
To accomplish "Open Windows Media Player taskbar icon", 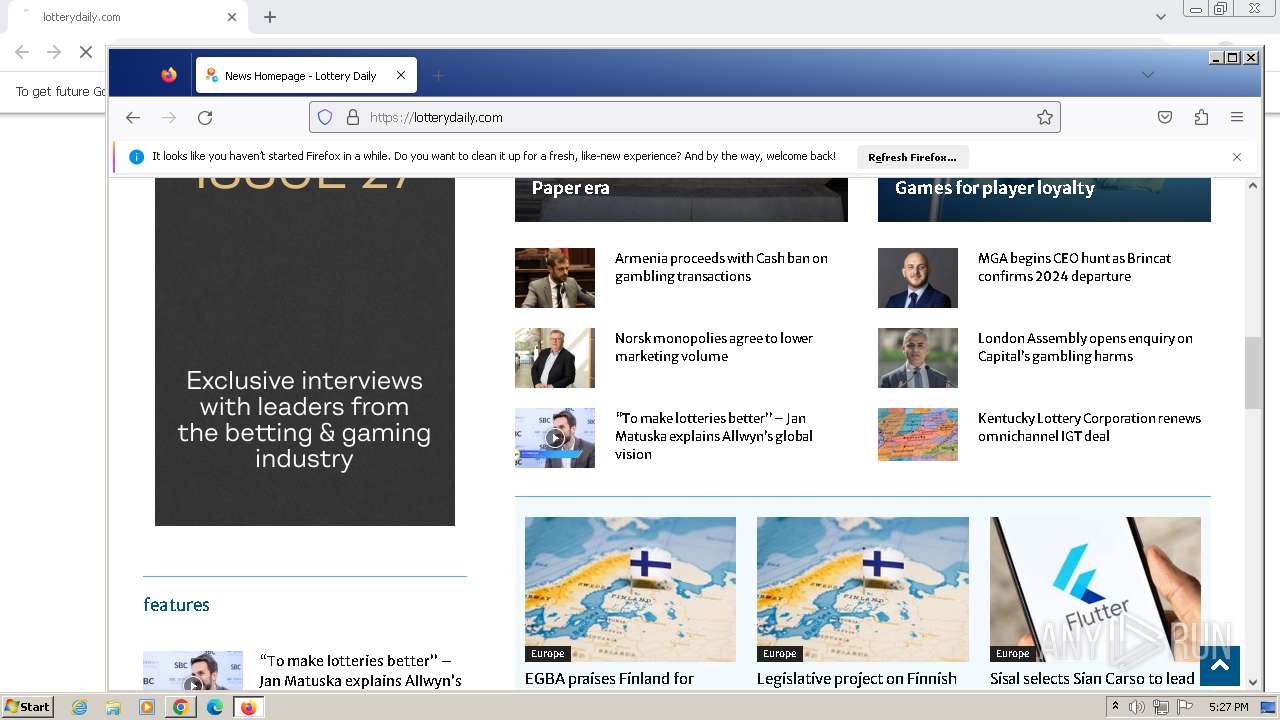I will tap(147, 707).
